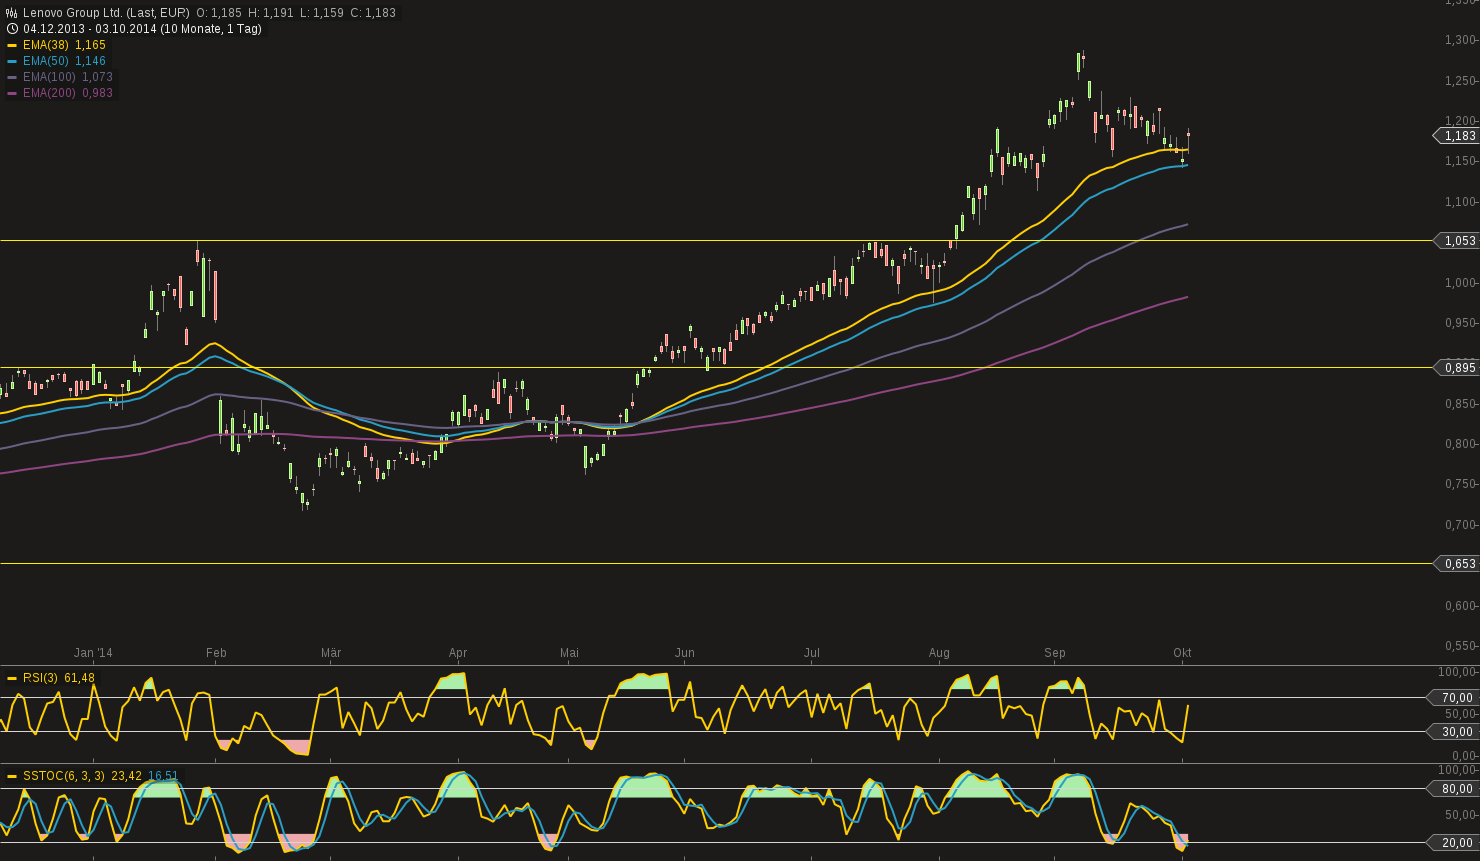Click the "0,550" price axis label
1480x861 pixels.
(x=1461, y=646)
